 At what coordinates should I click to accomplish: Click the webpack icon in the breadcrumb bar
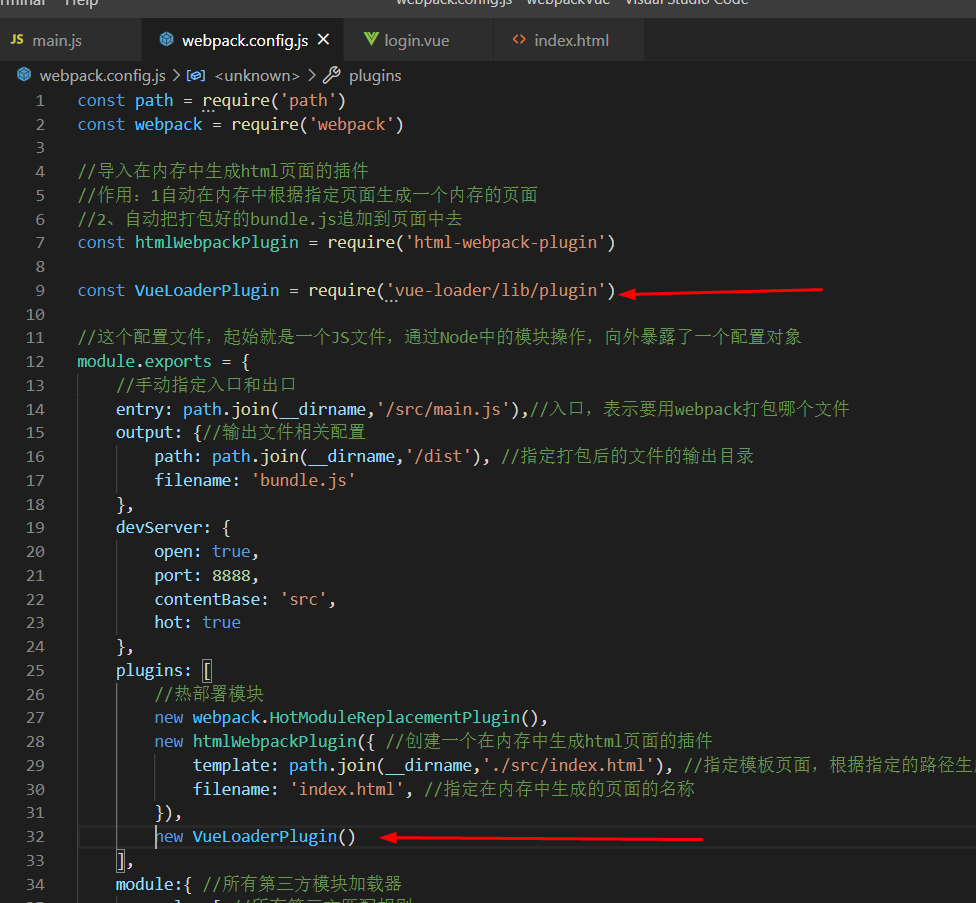24,74
